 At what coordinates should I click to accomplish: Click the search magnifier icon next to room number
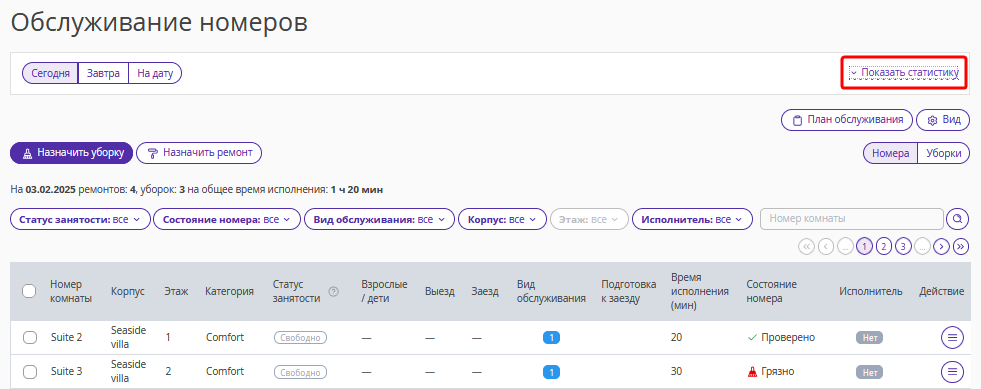pos(957,219)
